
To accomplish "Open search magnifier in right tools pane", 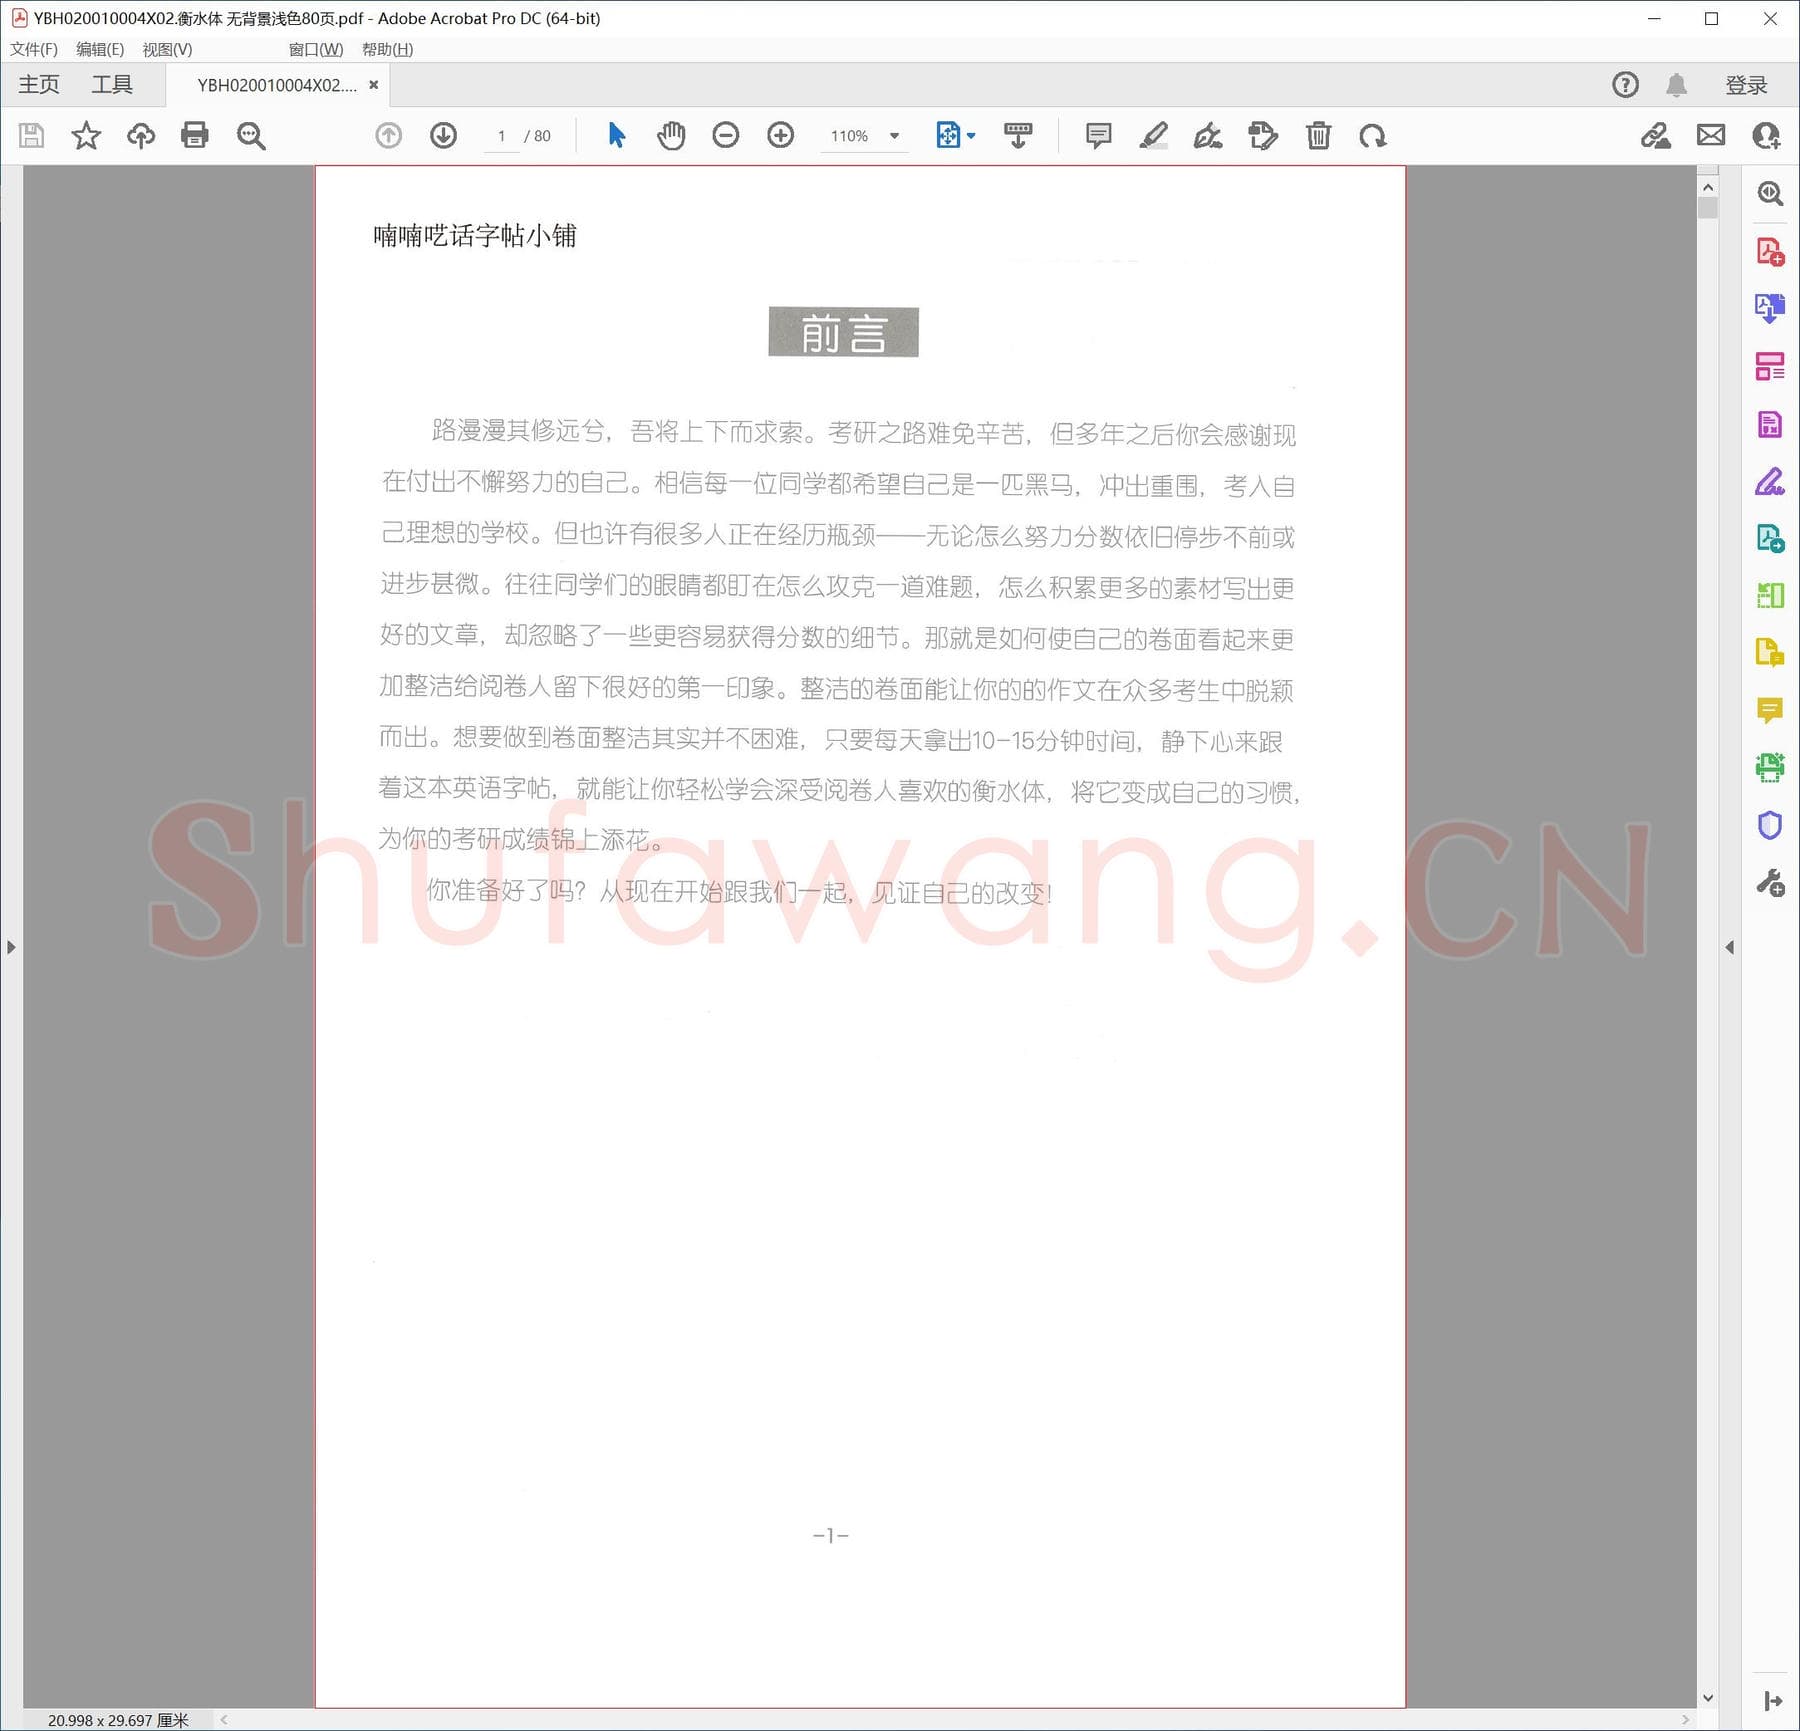I will (x=1770, y=194).
